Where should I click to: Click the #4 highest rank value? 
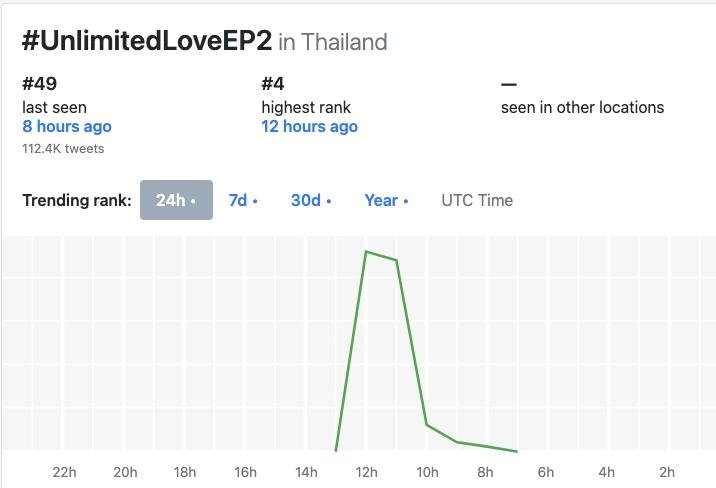tap(274, 84)
